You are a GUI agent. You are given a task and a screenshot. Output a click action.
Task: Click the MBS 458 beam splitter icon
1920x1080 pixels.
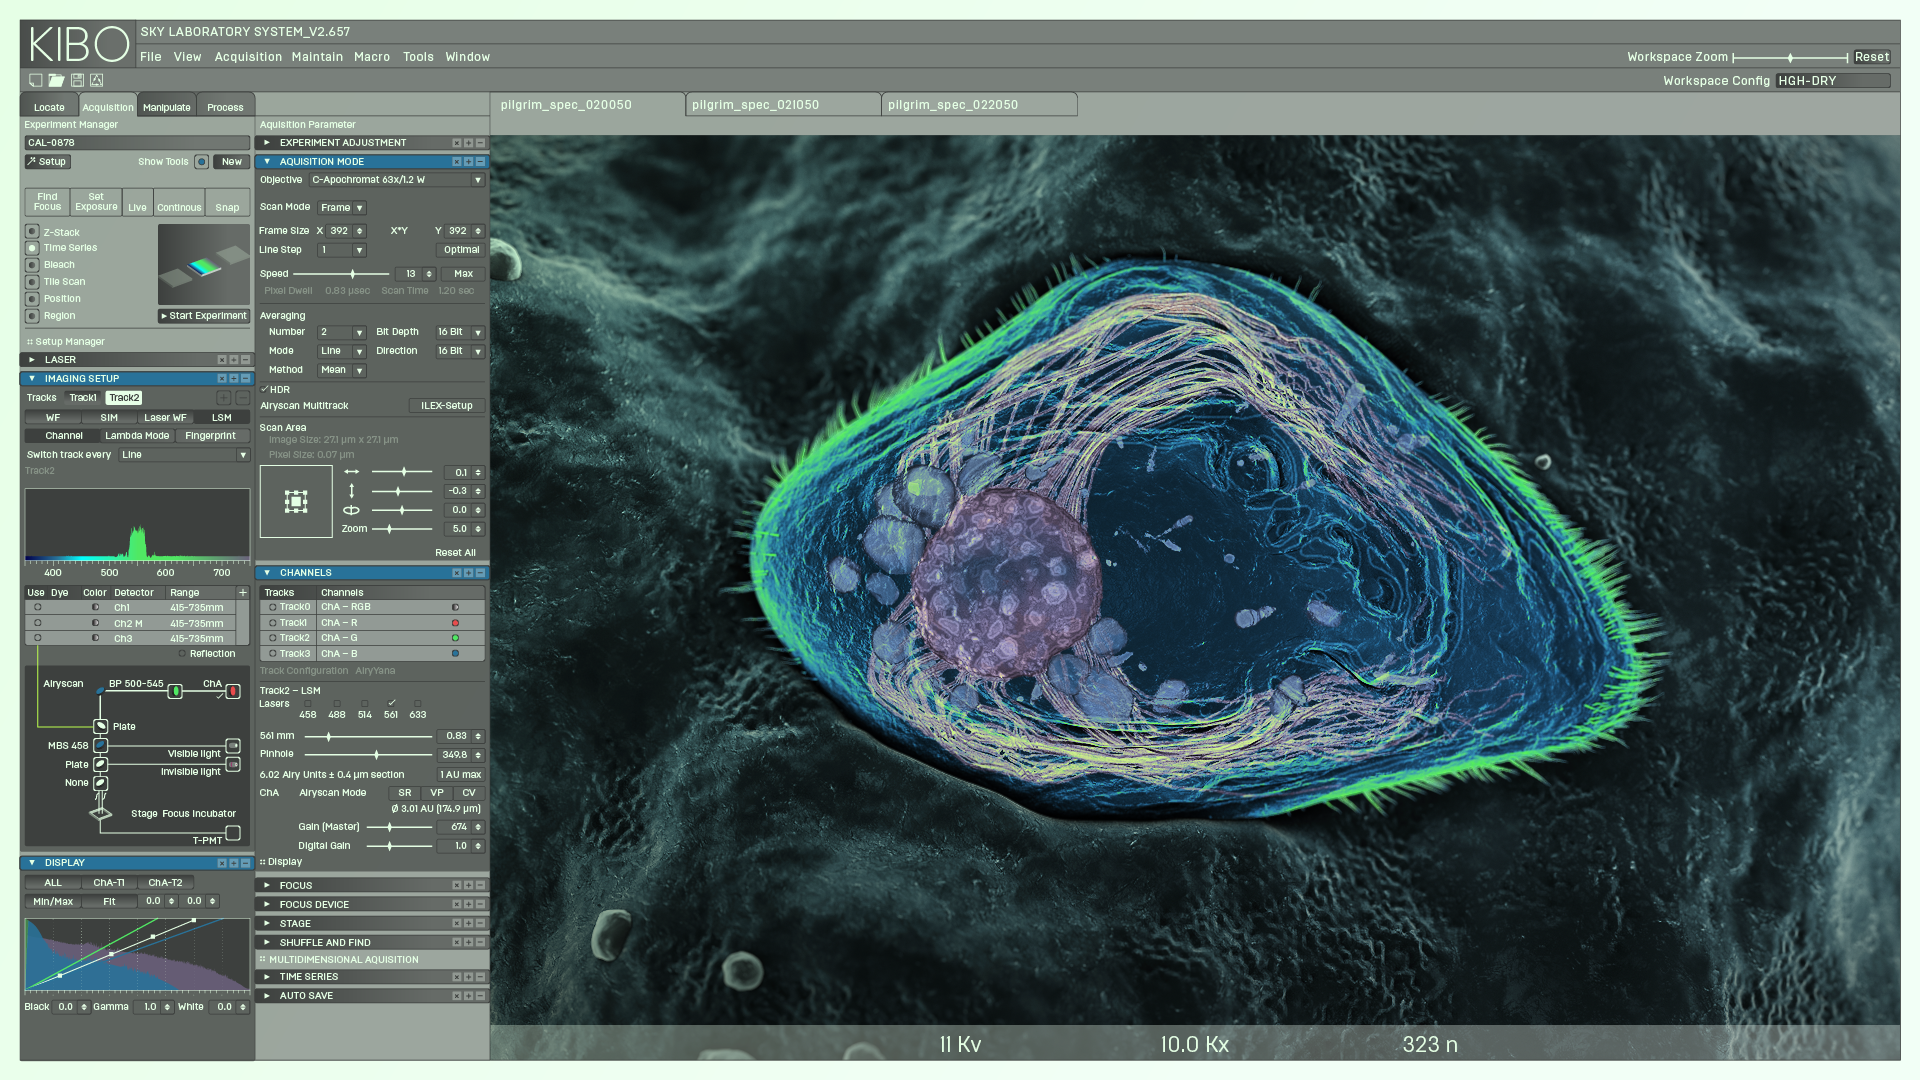click(x=100, y=746)
